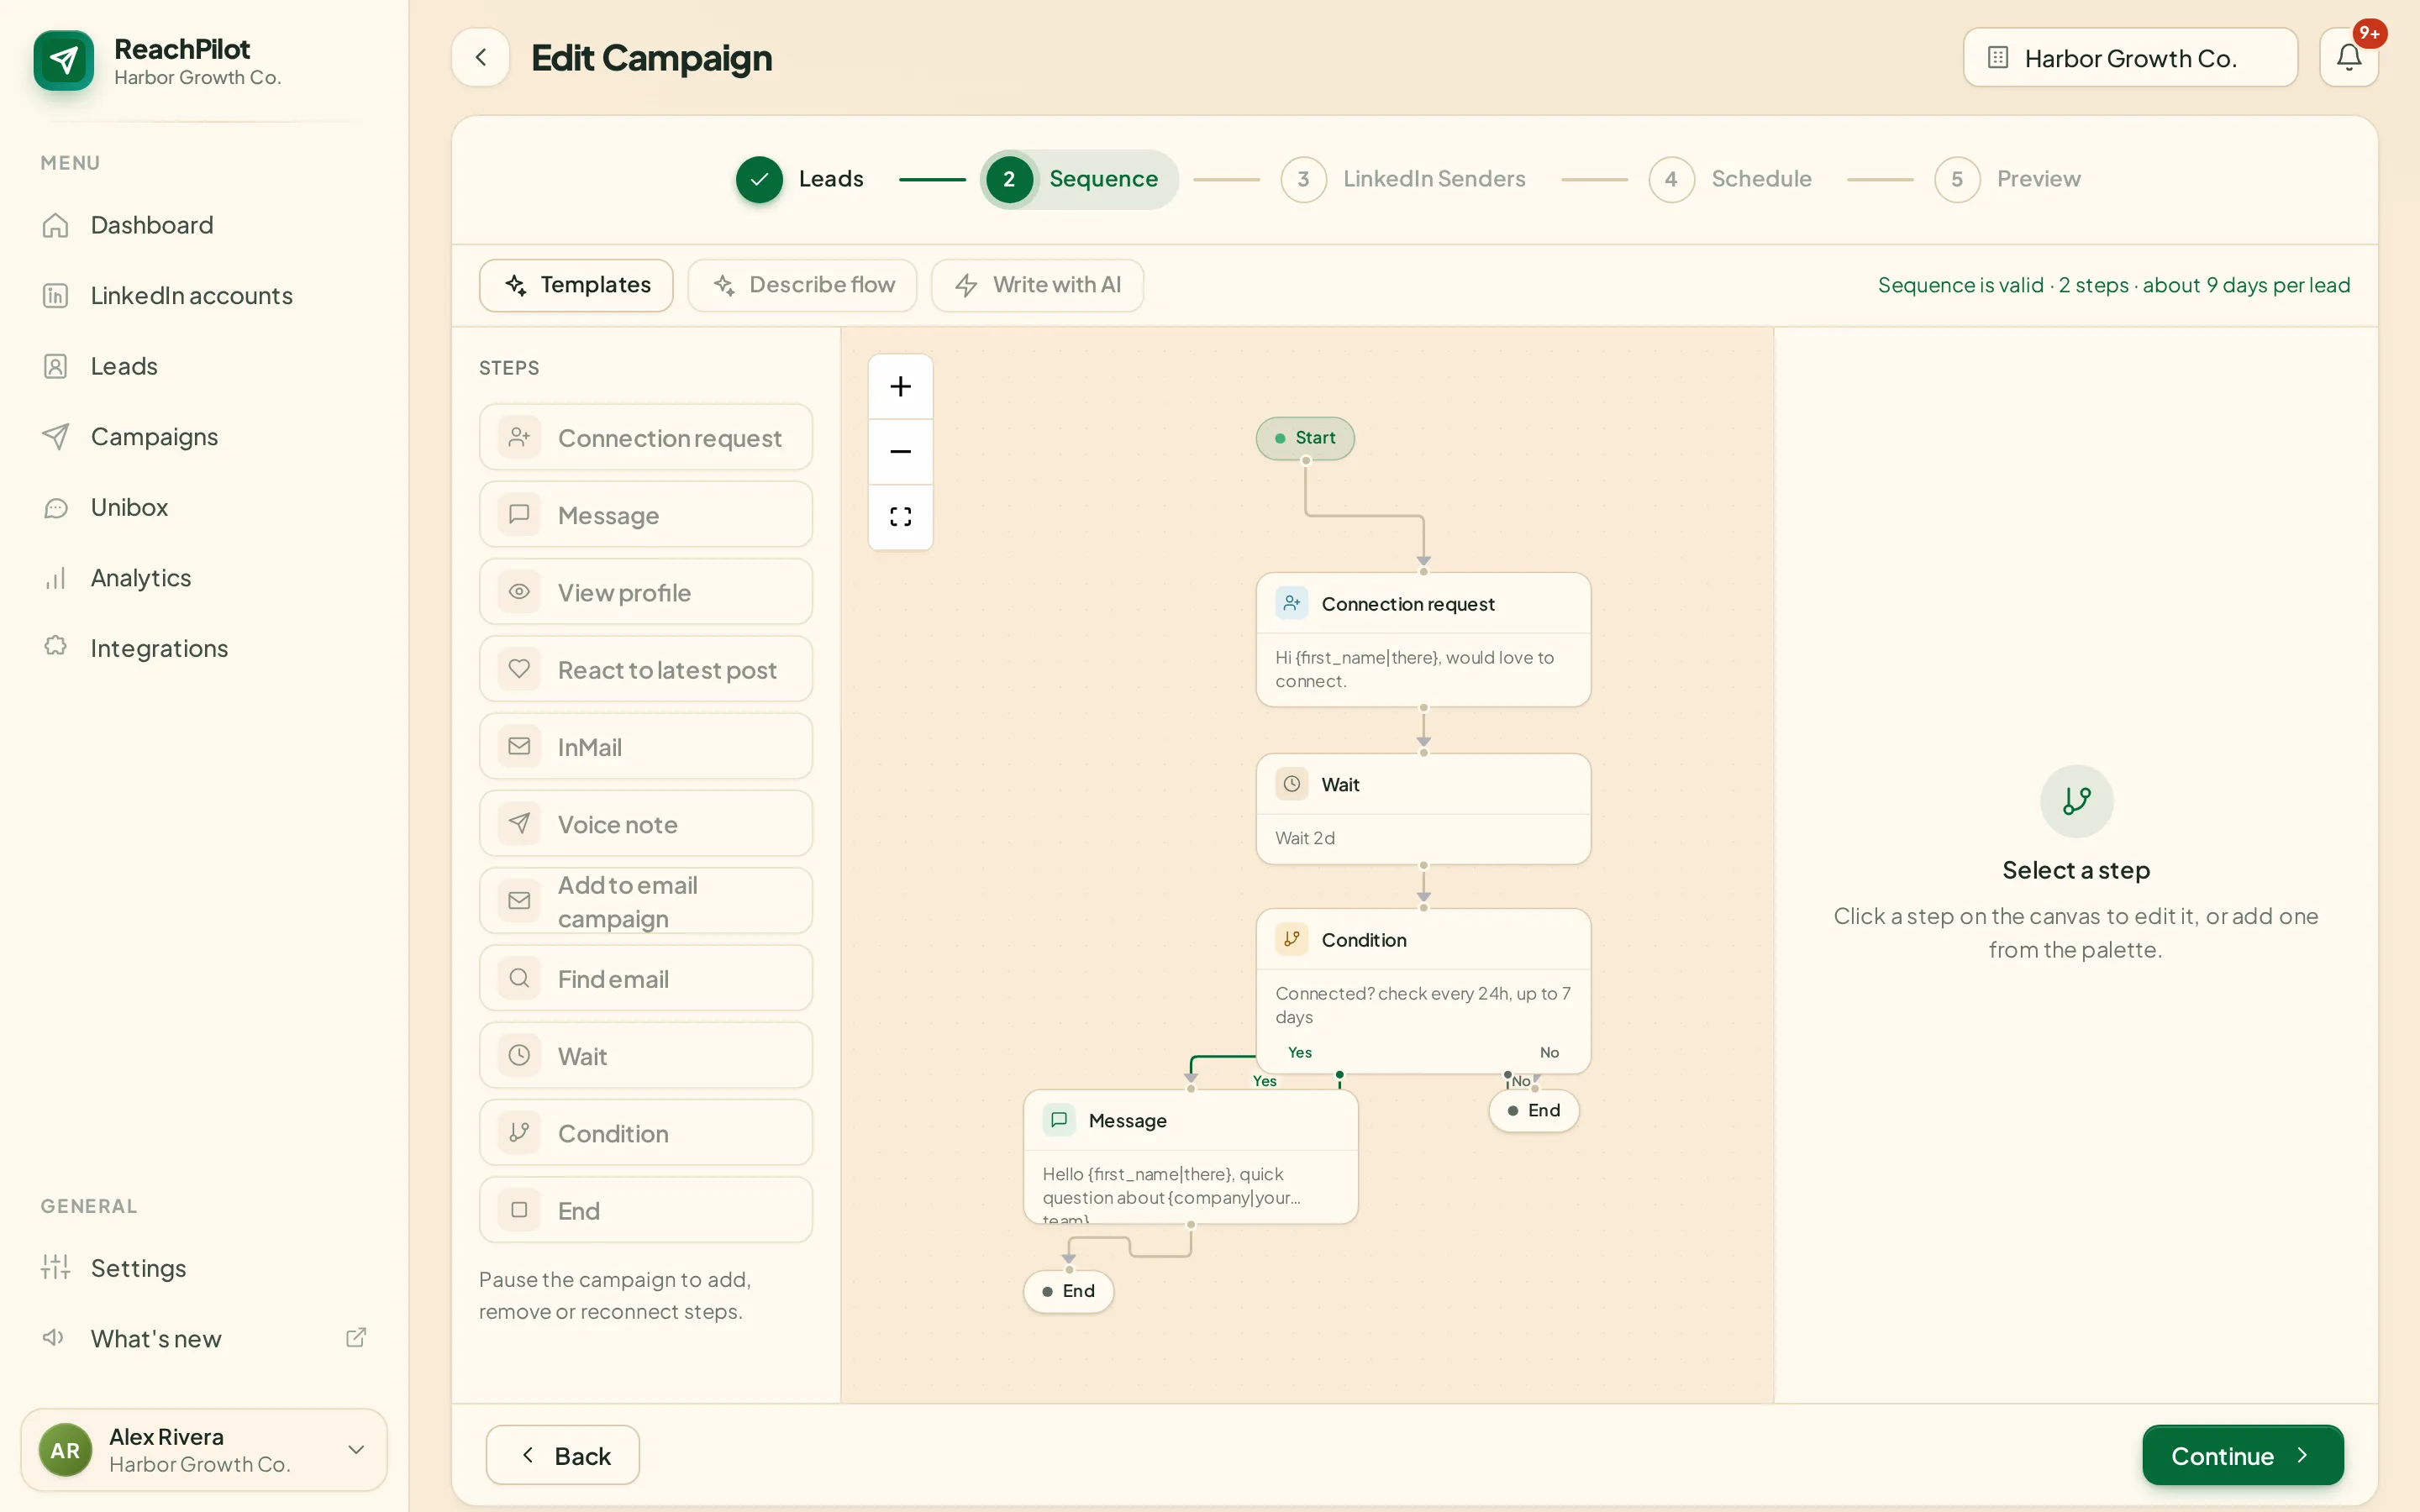Viewport: 2420px width, 1512px height.
Task: Zoom in on the sequence canvas
Action: (900, 387)
